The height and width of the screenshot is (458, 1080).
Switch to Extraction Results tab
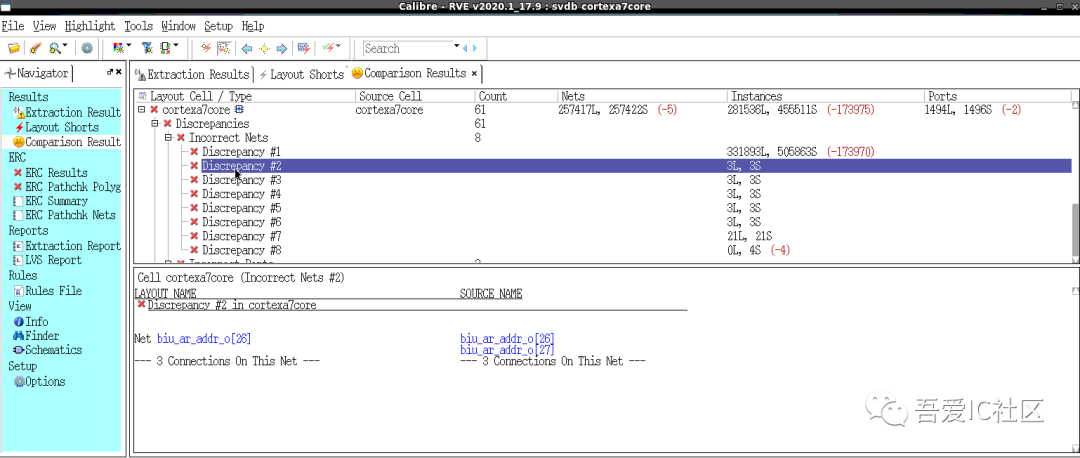pyautogui.click(x=192, y=74)
